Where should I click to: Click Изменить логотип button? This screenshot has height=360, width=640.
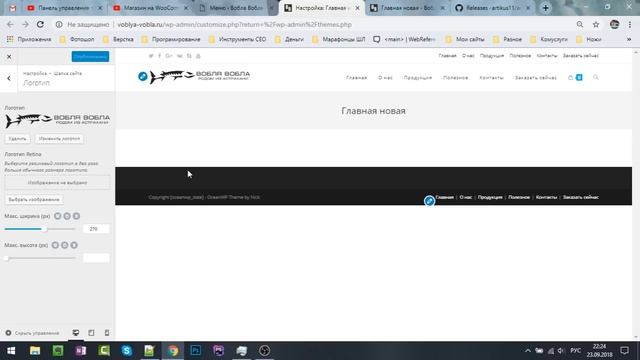[59, 139]
